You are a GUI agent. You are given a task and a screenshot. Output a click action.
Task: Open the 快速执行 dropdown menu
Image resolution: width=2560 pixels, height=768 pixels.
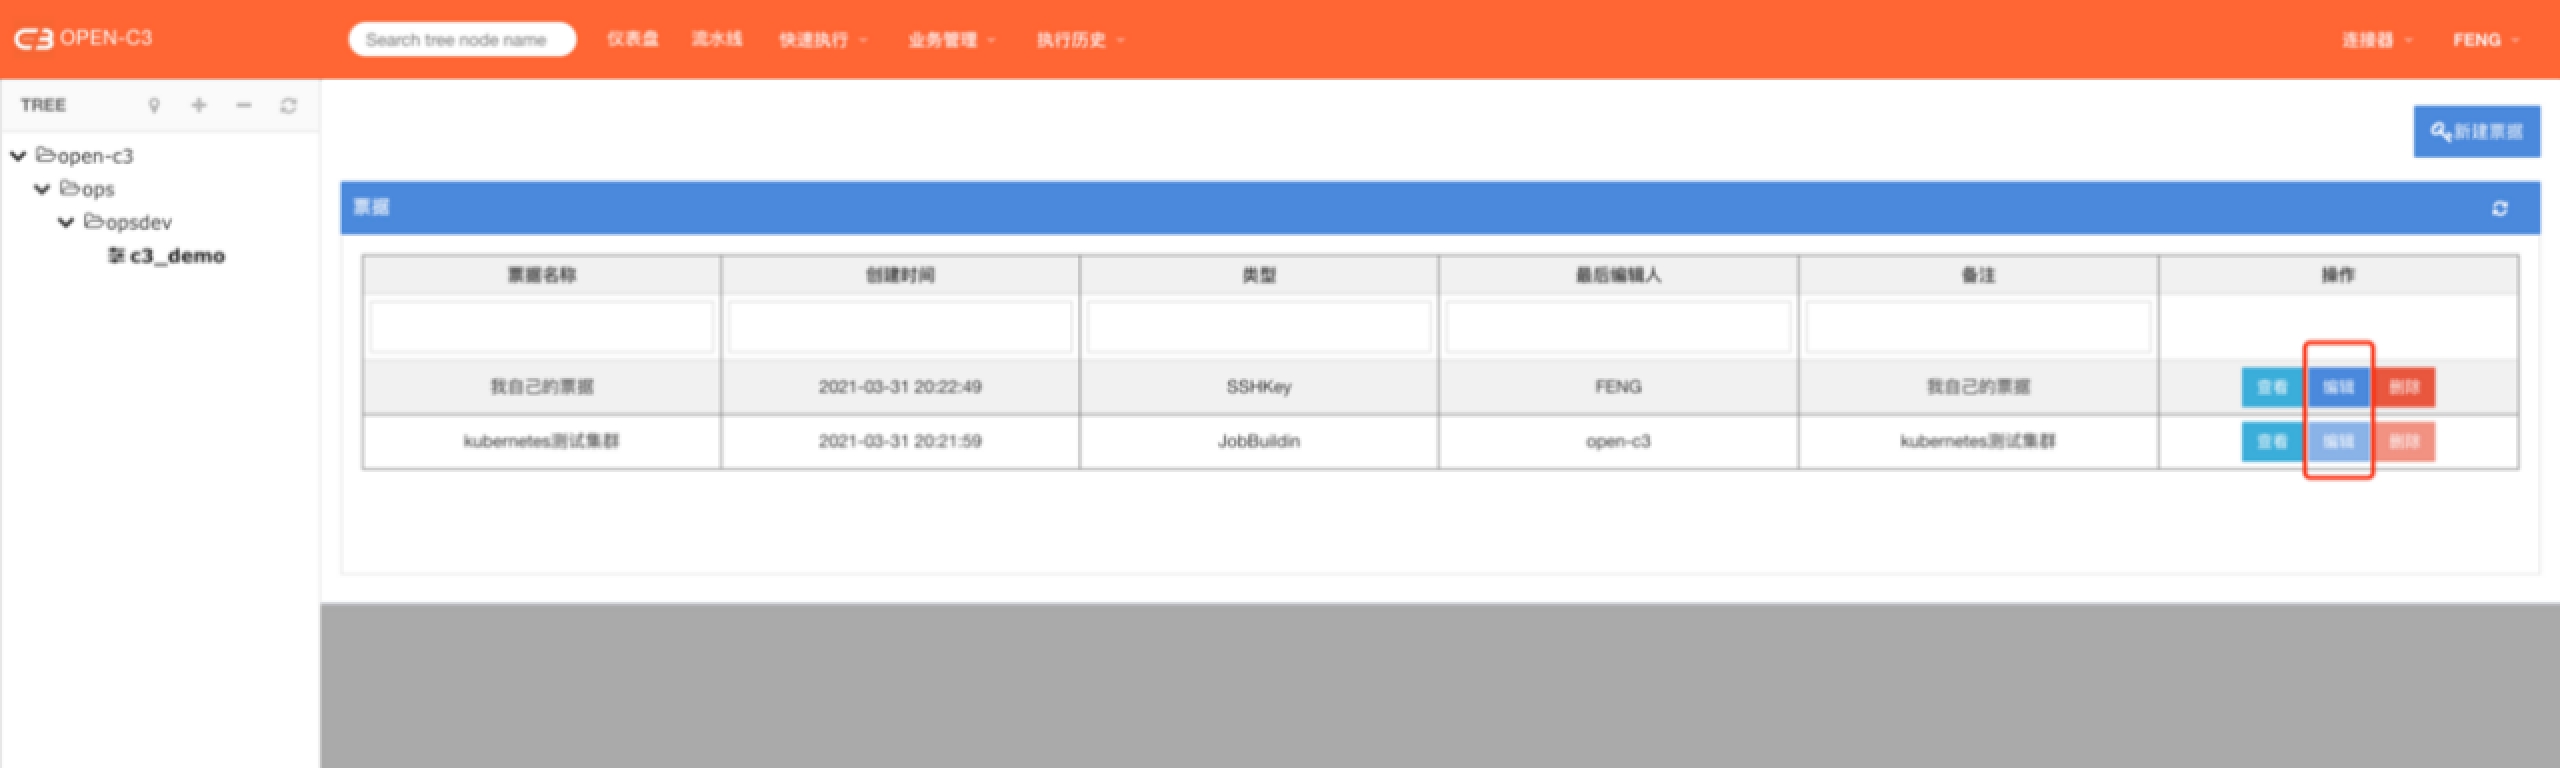[x=822, y=40]
